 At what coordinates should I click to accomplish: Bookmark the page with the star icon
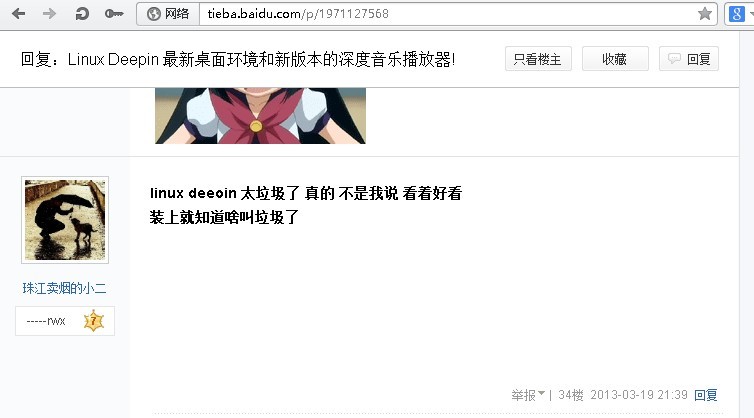pos(704,13)
